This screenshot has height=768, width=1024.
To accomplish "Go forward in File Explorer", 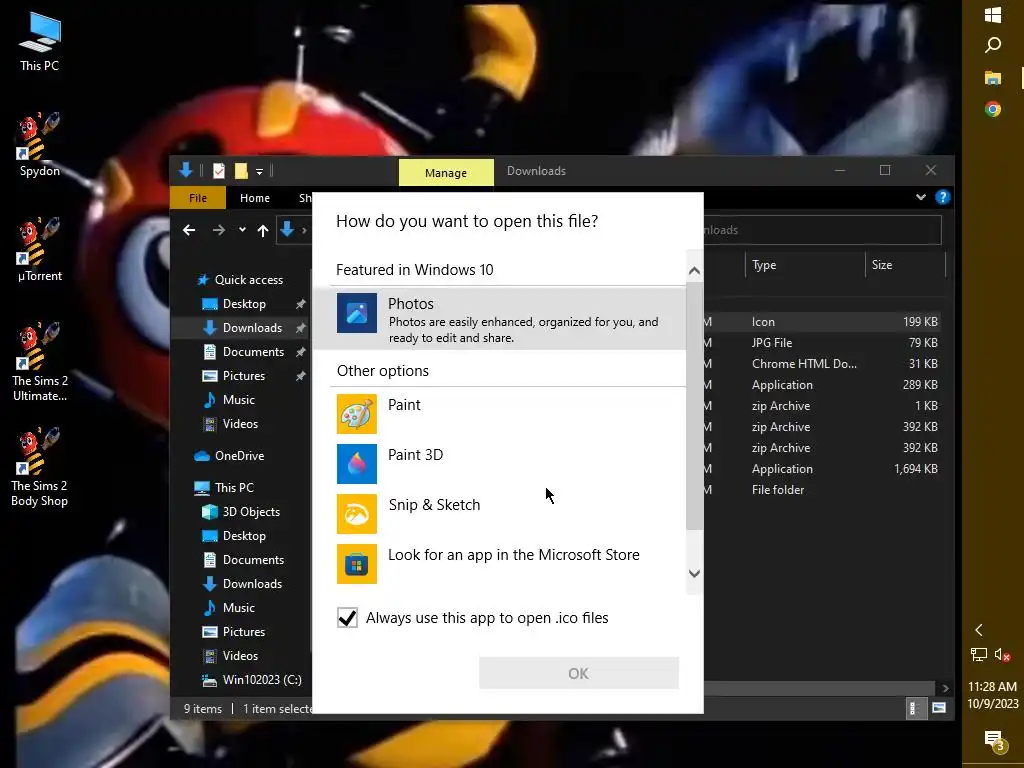I will pos(219,230).
